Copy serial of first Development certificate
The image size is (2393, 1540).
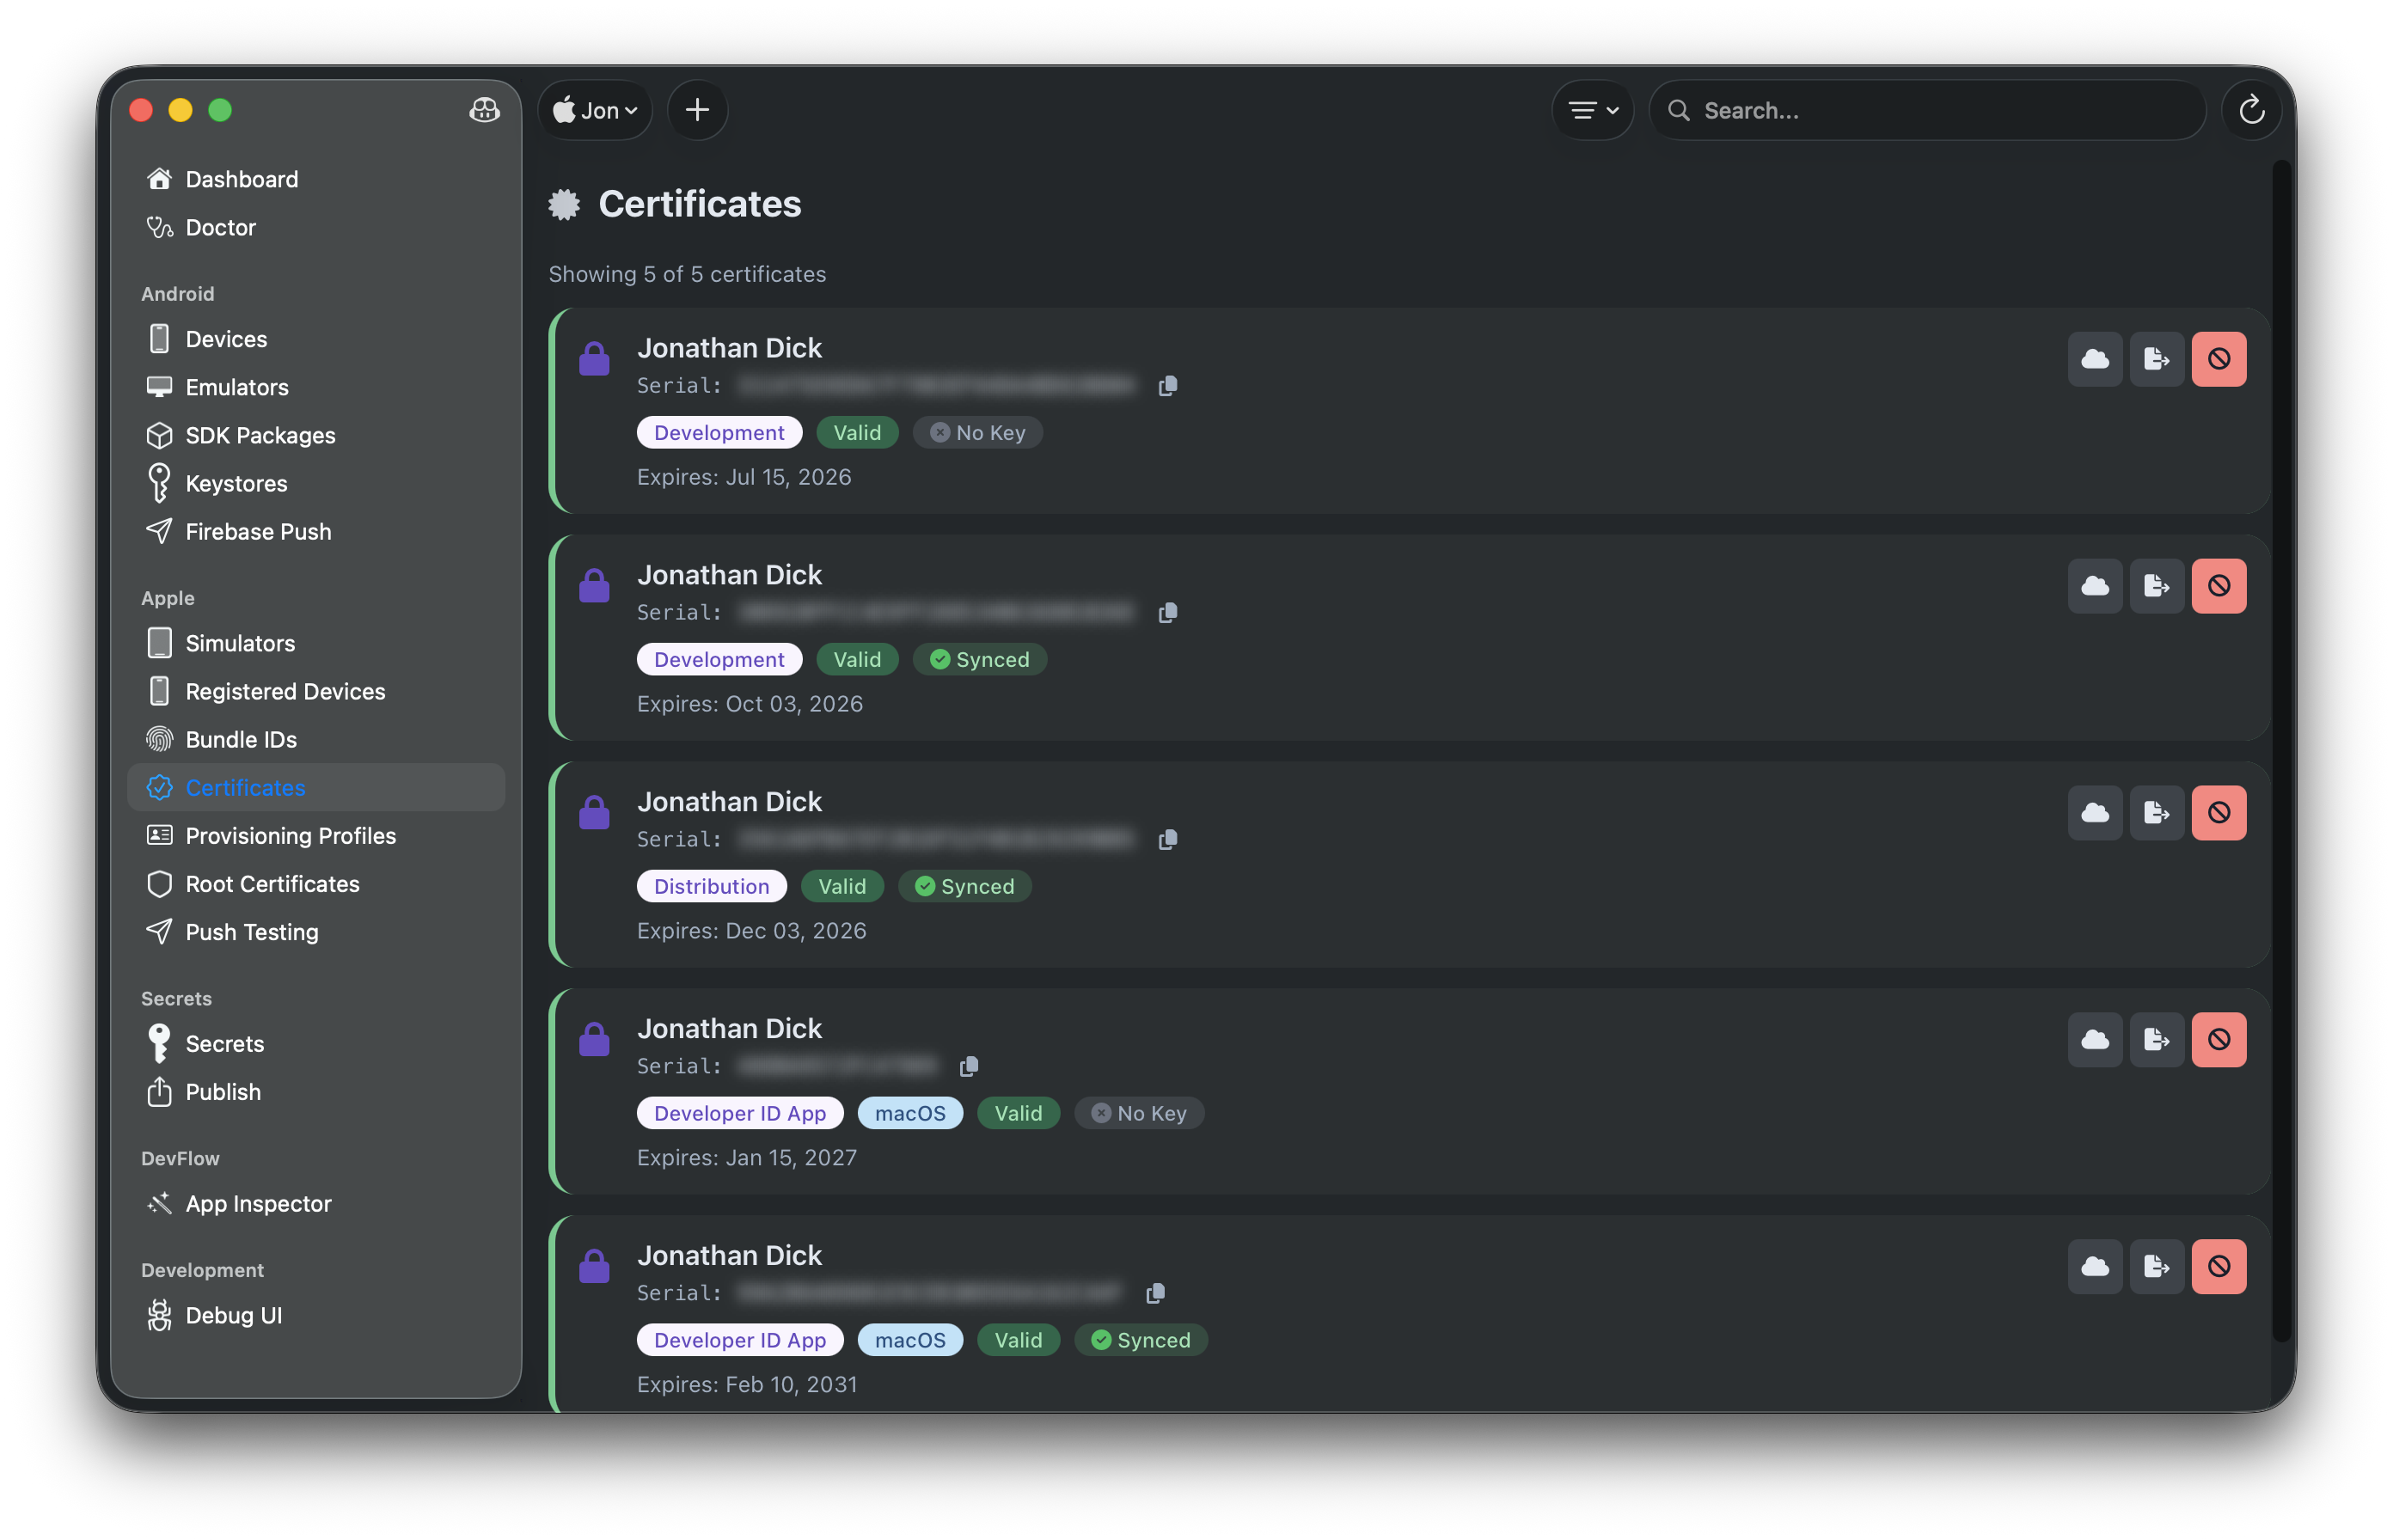1167,386
